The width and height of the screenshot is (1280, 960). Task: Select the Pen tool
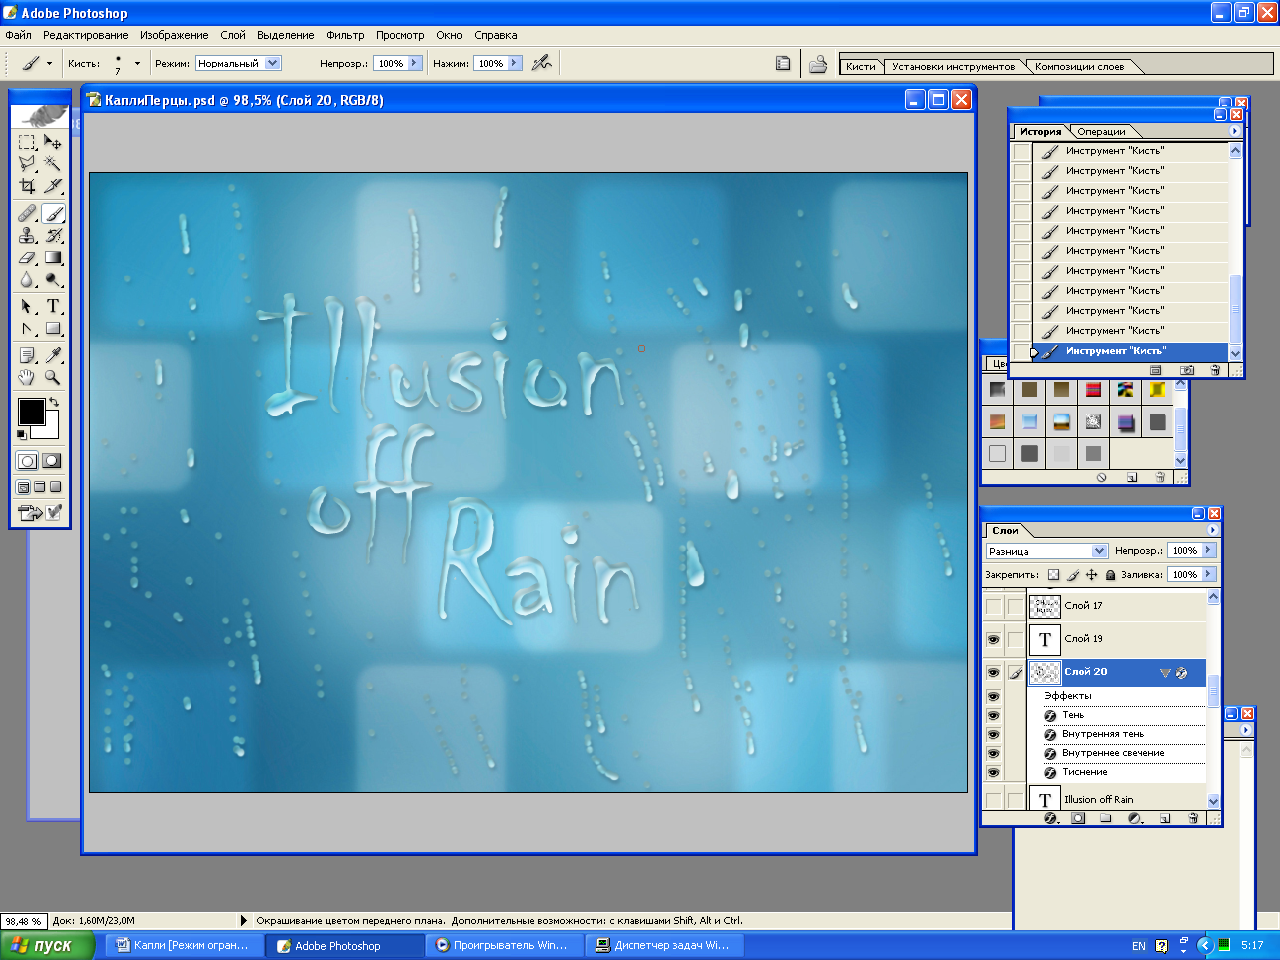pos(27,328)
